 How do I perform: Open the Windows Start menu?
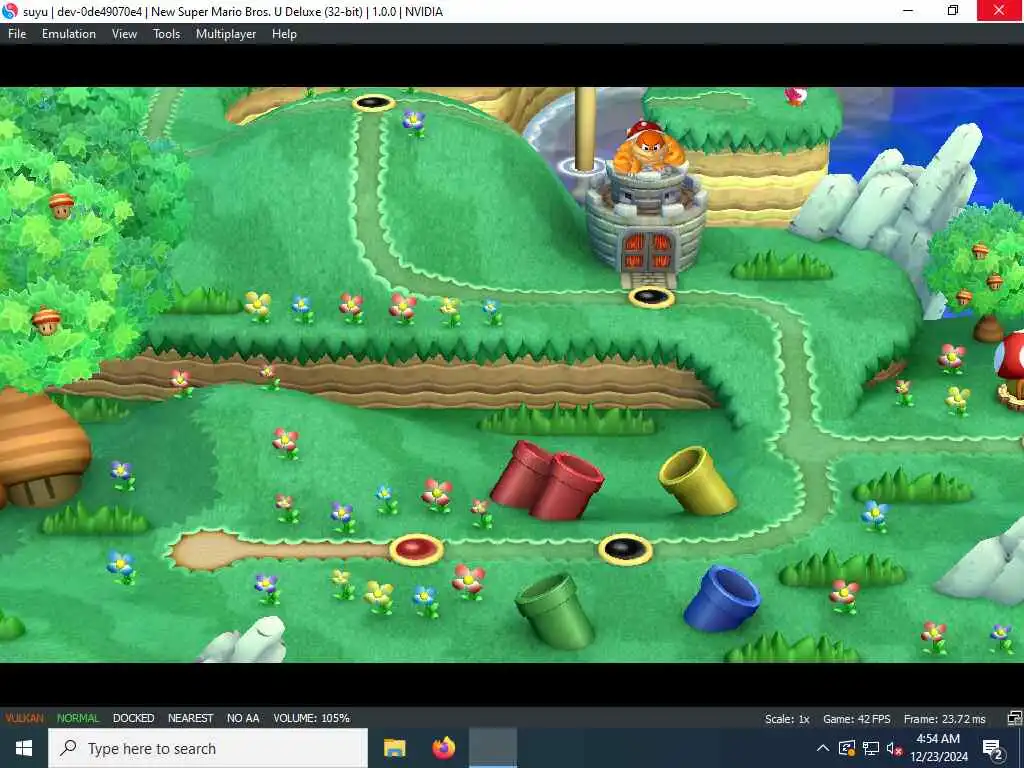24,748
